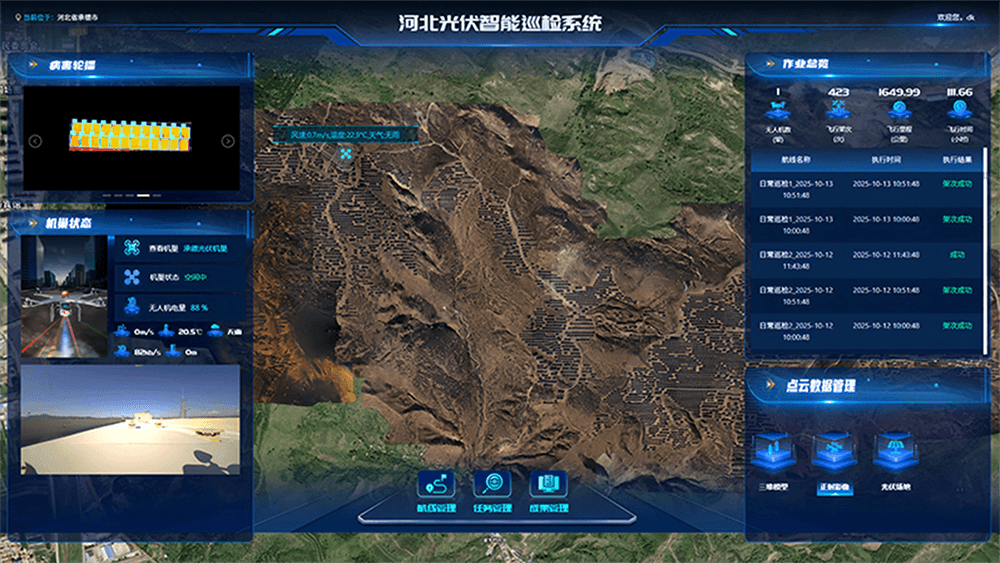
Task: Show previous image in 病害轮播 carousel
Action: 36,141
